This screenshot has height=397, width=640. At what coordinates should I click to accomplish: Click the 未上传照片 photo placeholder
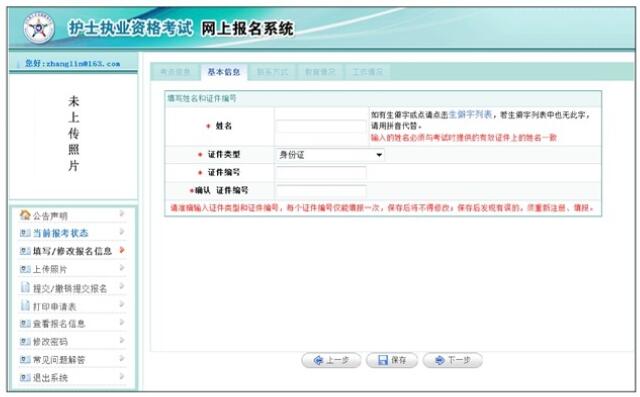73,133
